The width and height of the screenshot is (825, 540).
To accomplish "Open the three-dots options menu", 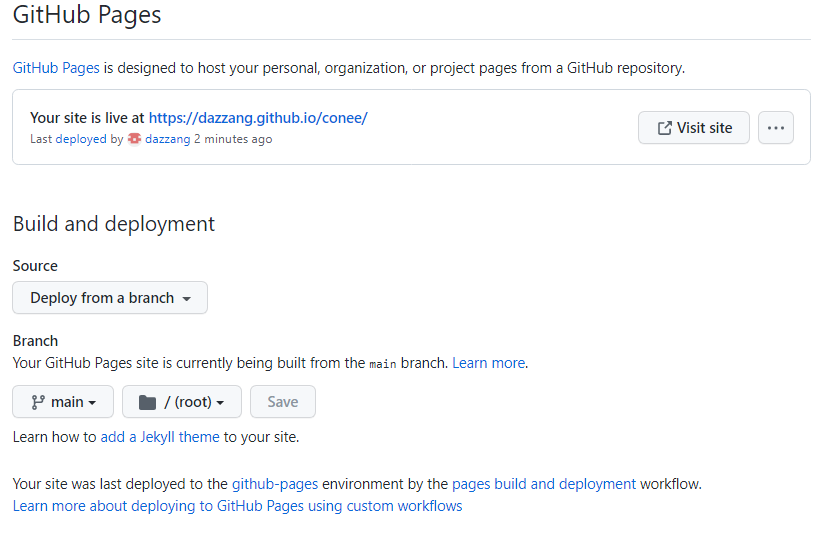I will click(x=776, y=127).
